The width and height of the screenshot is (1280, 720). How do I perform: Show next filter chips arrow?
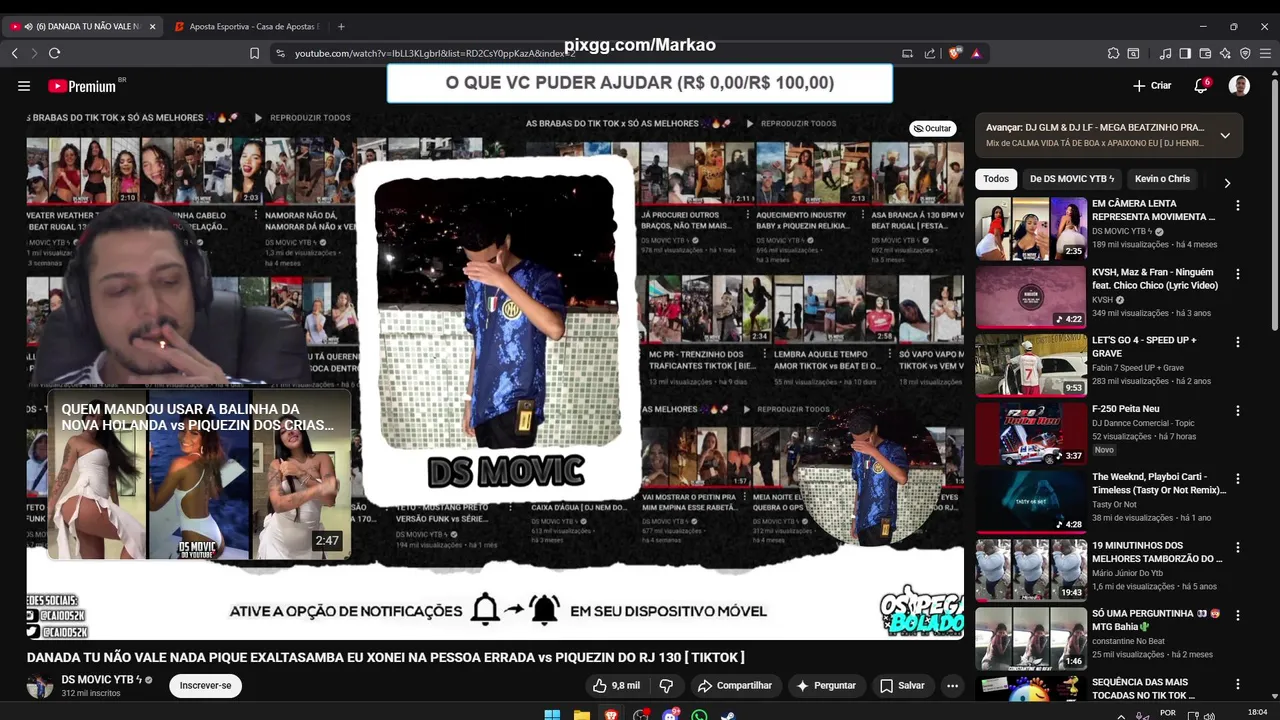tap(1227, 183)
